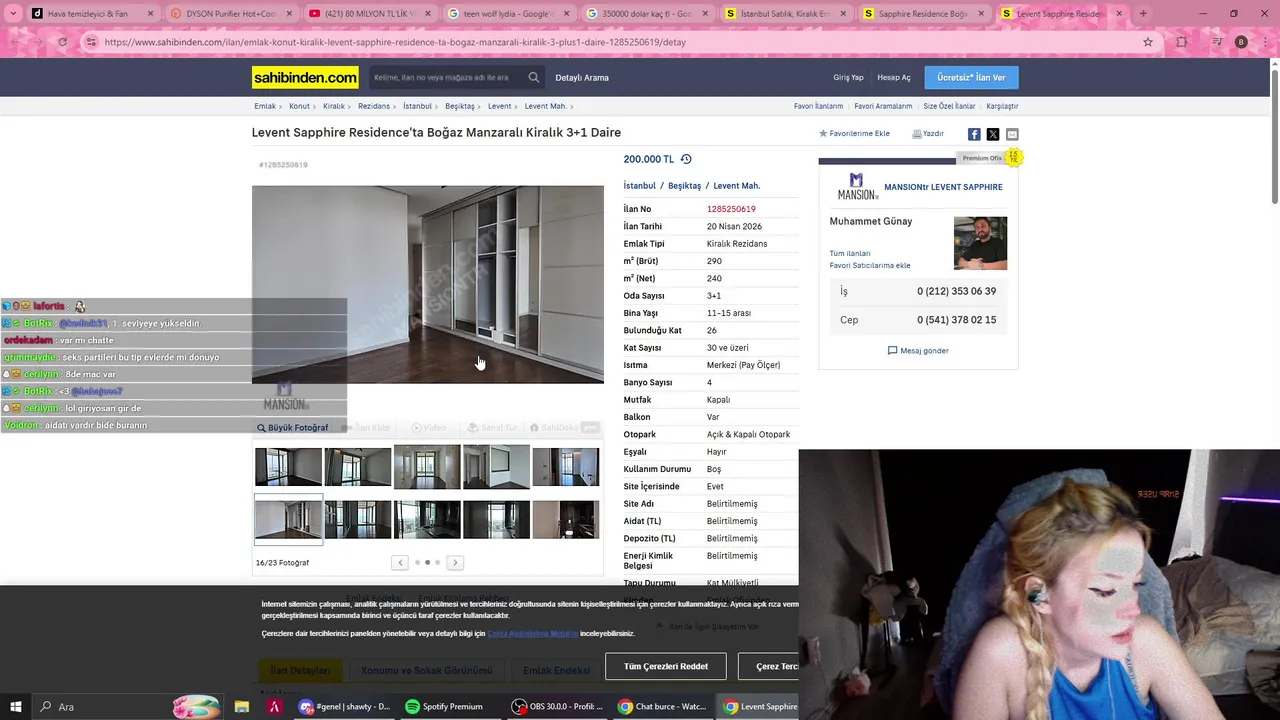Click Karşılaştır link

pos(1002,106)
